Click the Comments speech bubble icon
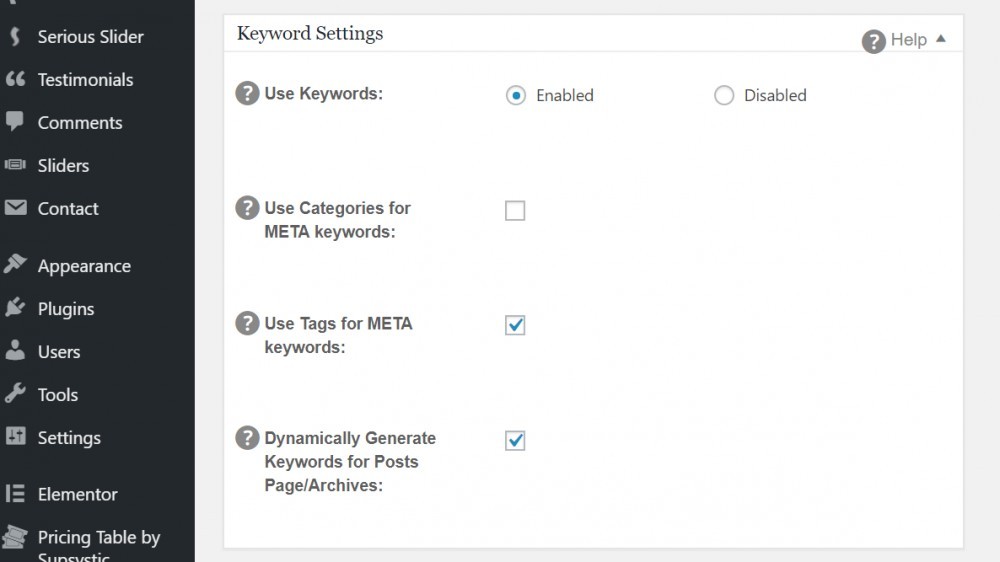1000x562 pixels. [x=15, y=121]
